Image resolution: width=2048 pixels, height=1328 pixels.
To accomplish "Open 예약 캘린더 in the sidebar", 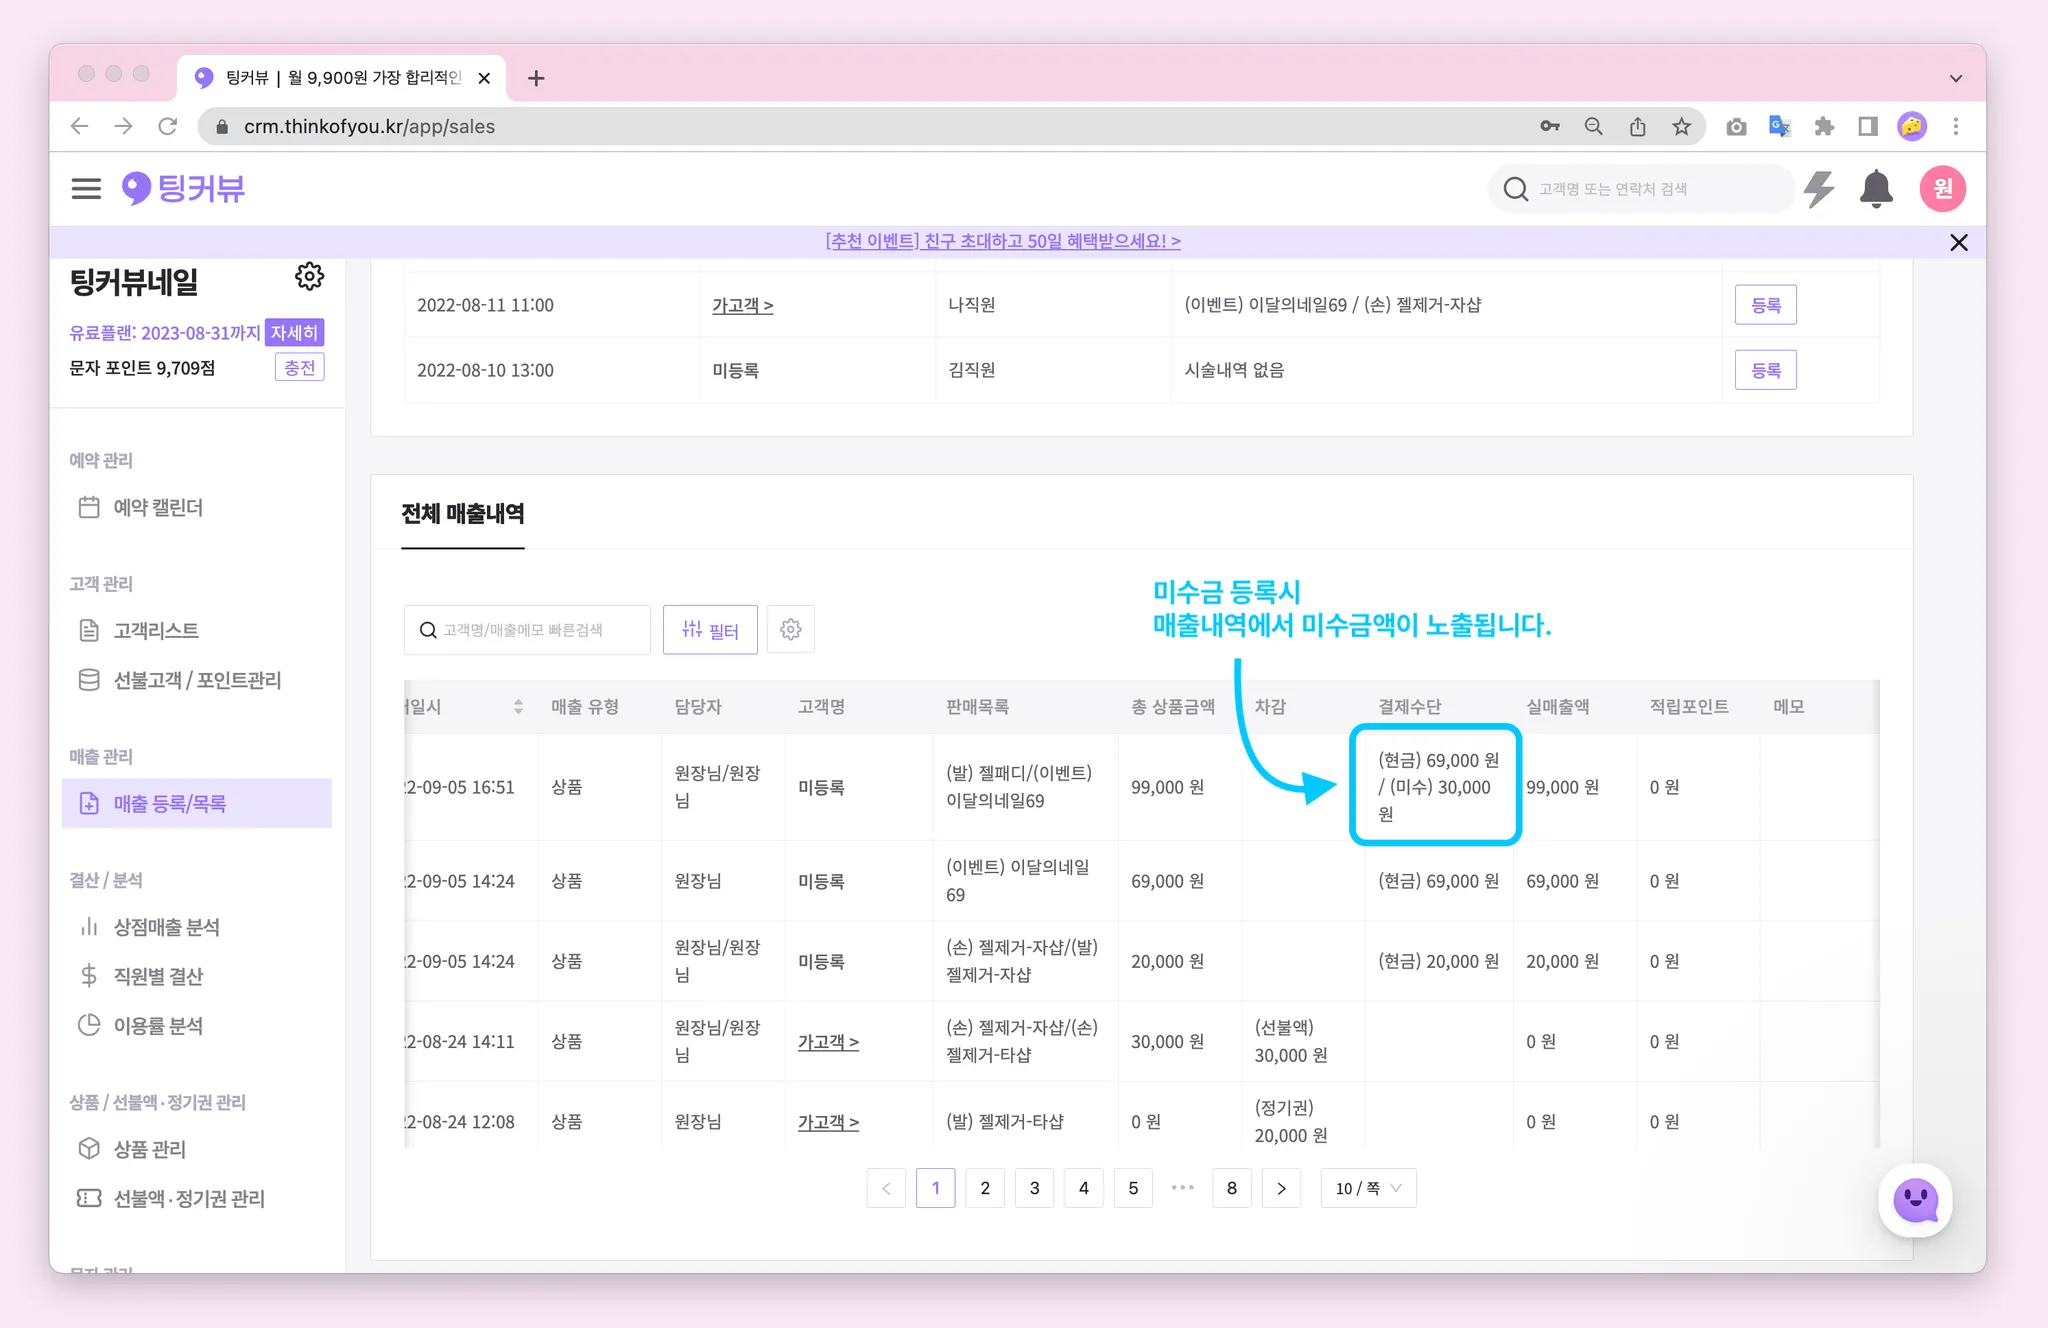I will pos(158,508).
